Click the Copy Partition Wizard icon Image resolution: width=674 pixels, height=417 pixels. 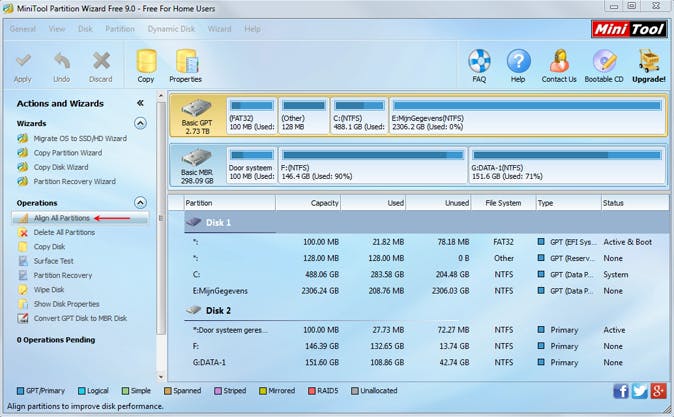pos(23,153)
